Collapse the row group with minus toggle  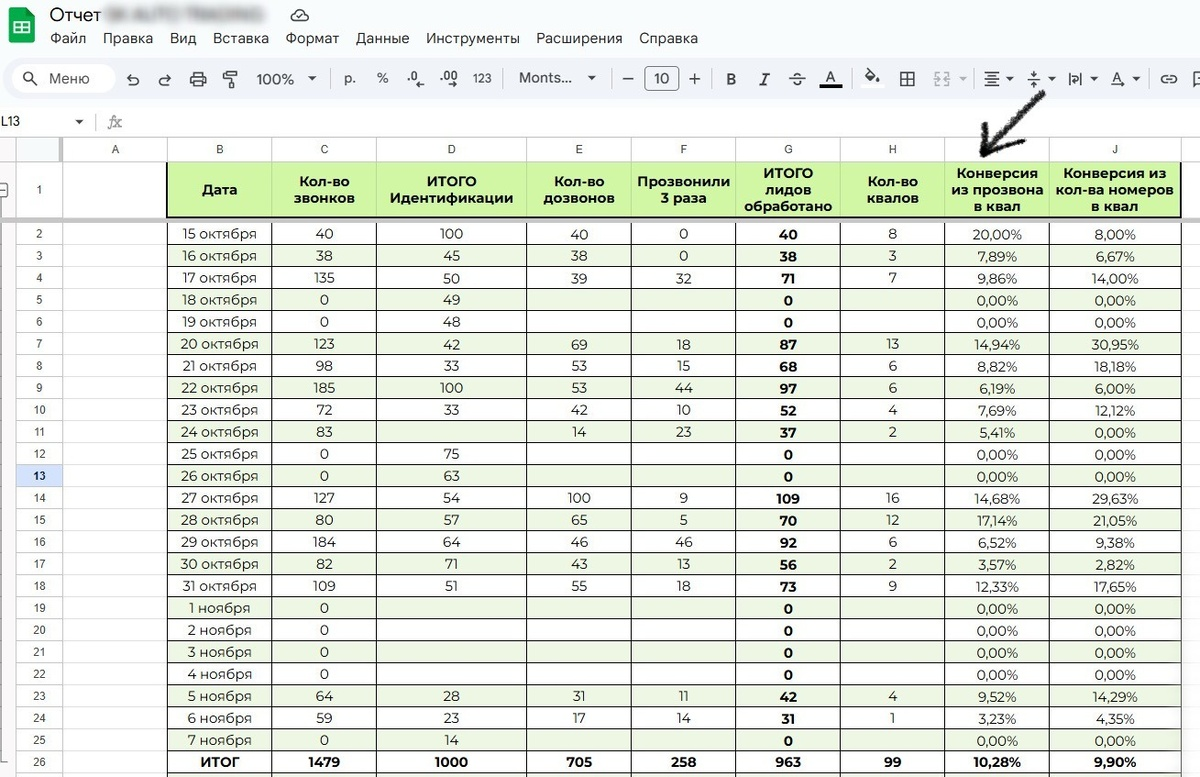click(4, 189)
